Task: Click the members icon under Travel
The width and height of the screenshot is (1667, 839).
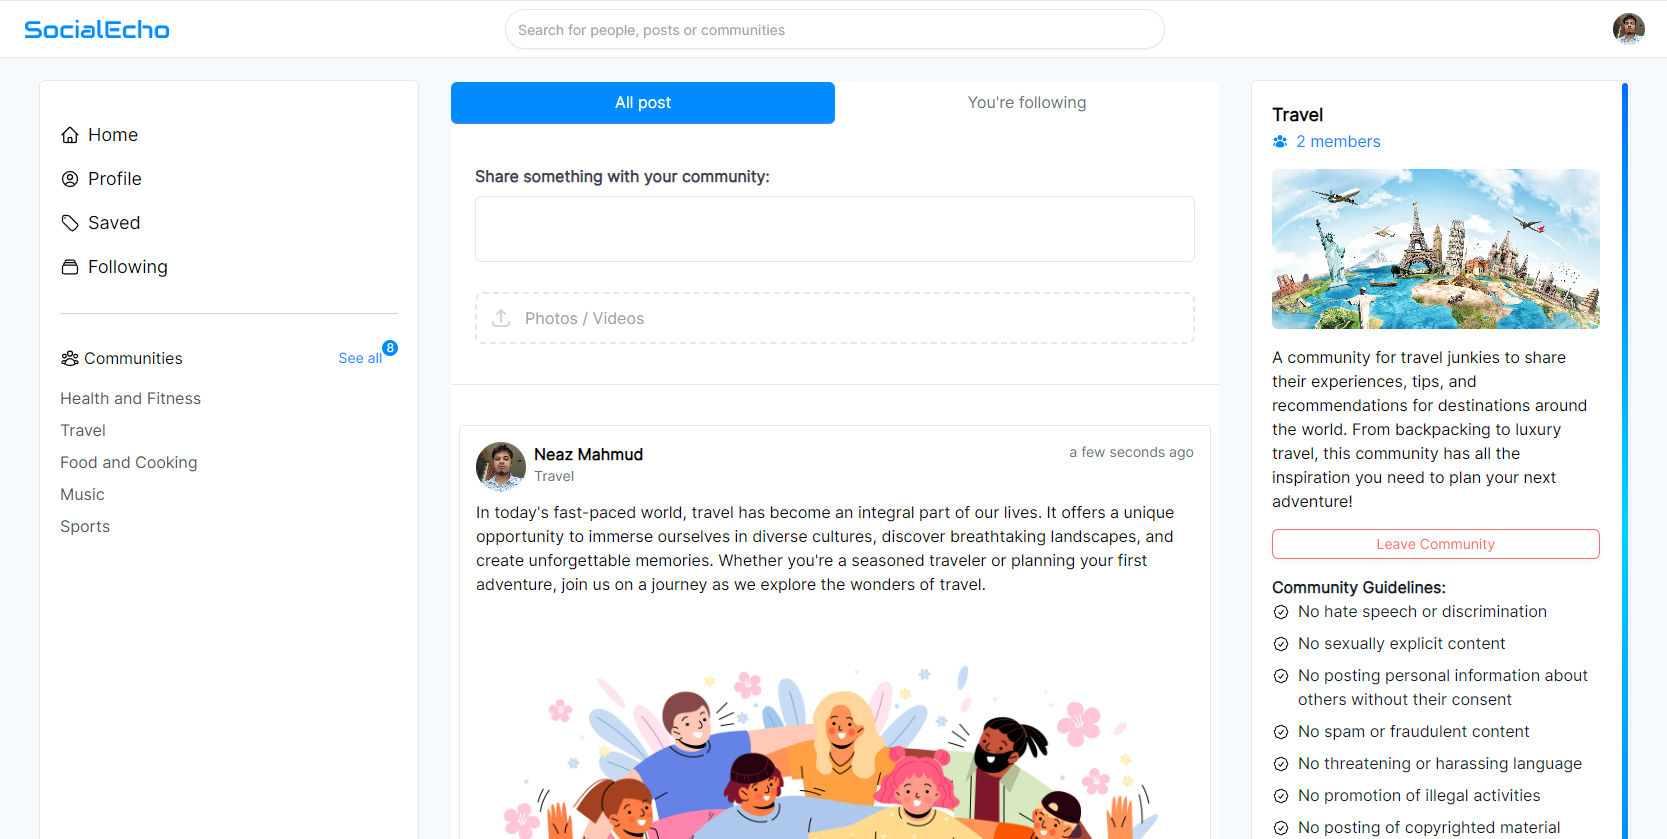Action: click(1280, 142)
